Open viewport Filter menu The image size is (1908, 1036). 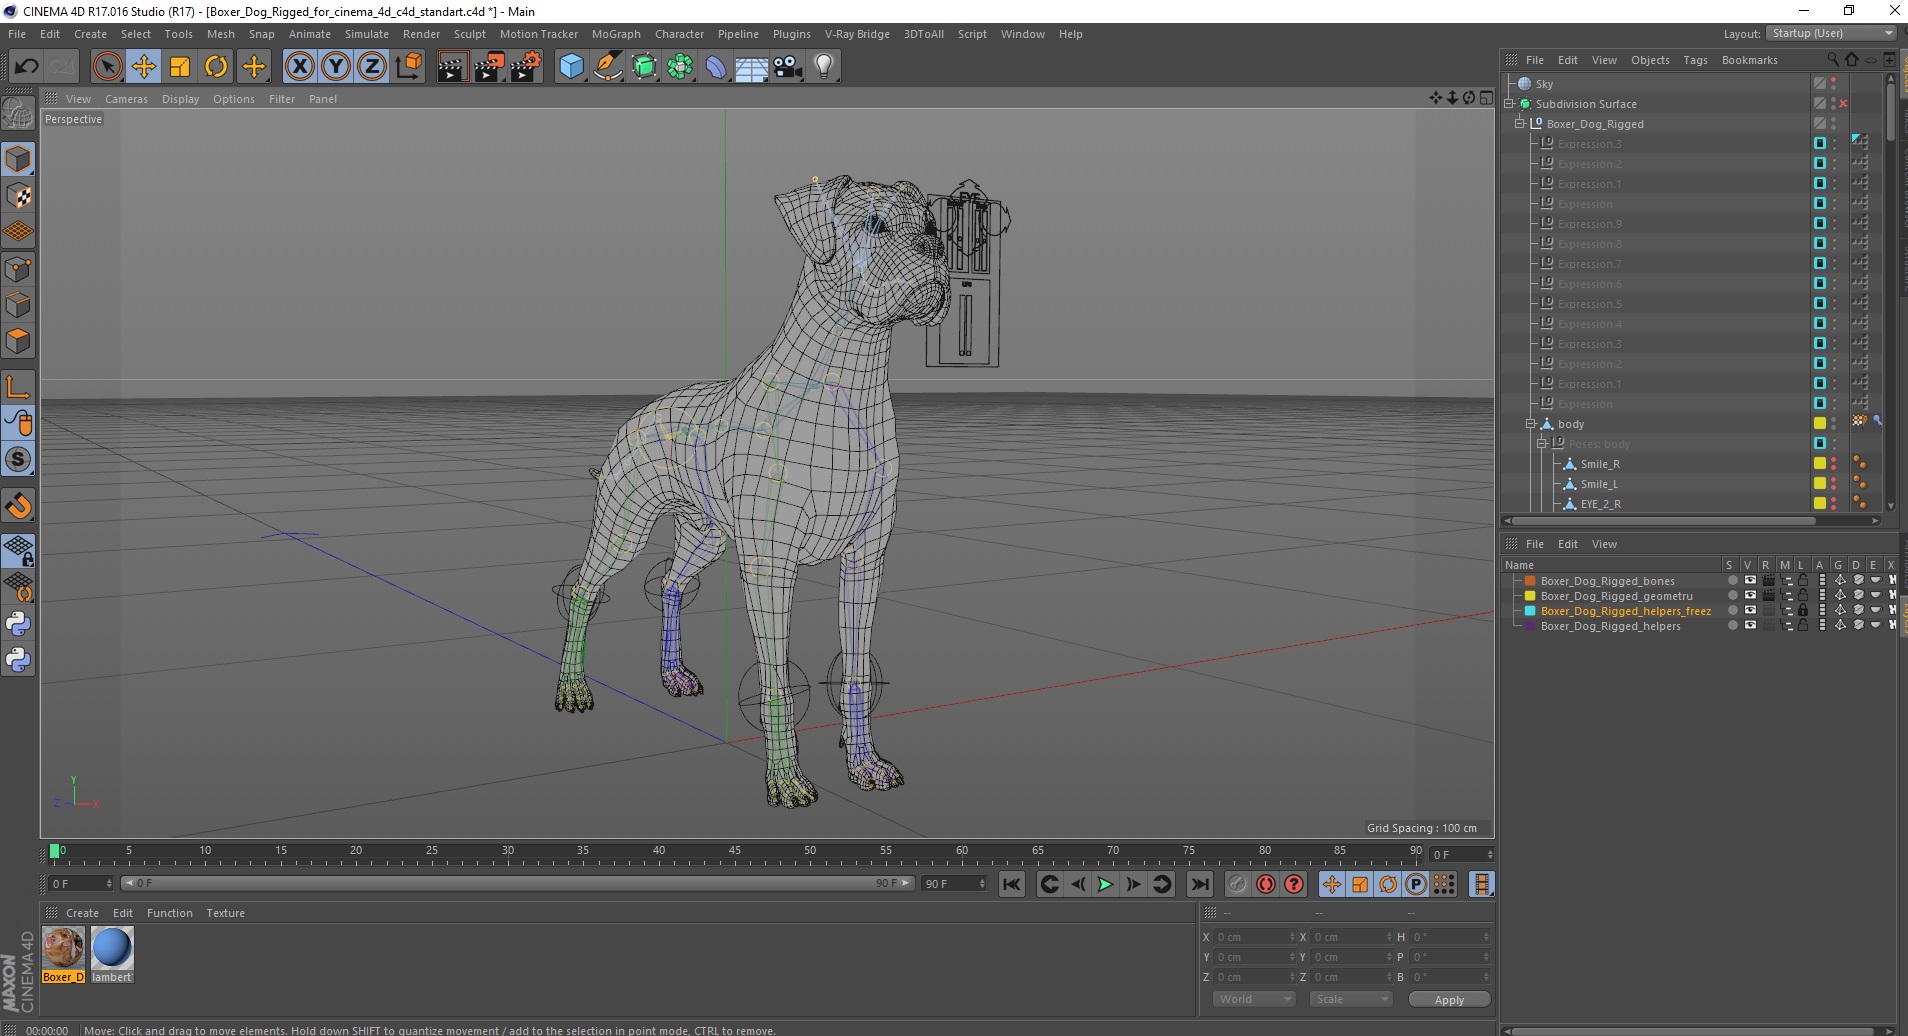(x=282, y=99)
